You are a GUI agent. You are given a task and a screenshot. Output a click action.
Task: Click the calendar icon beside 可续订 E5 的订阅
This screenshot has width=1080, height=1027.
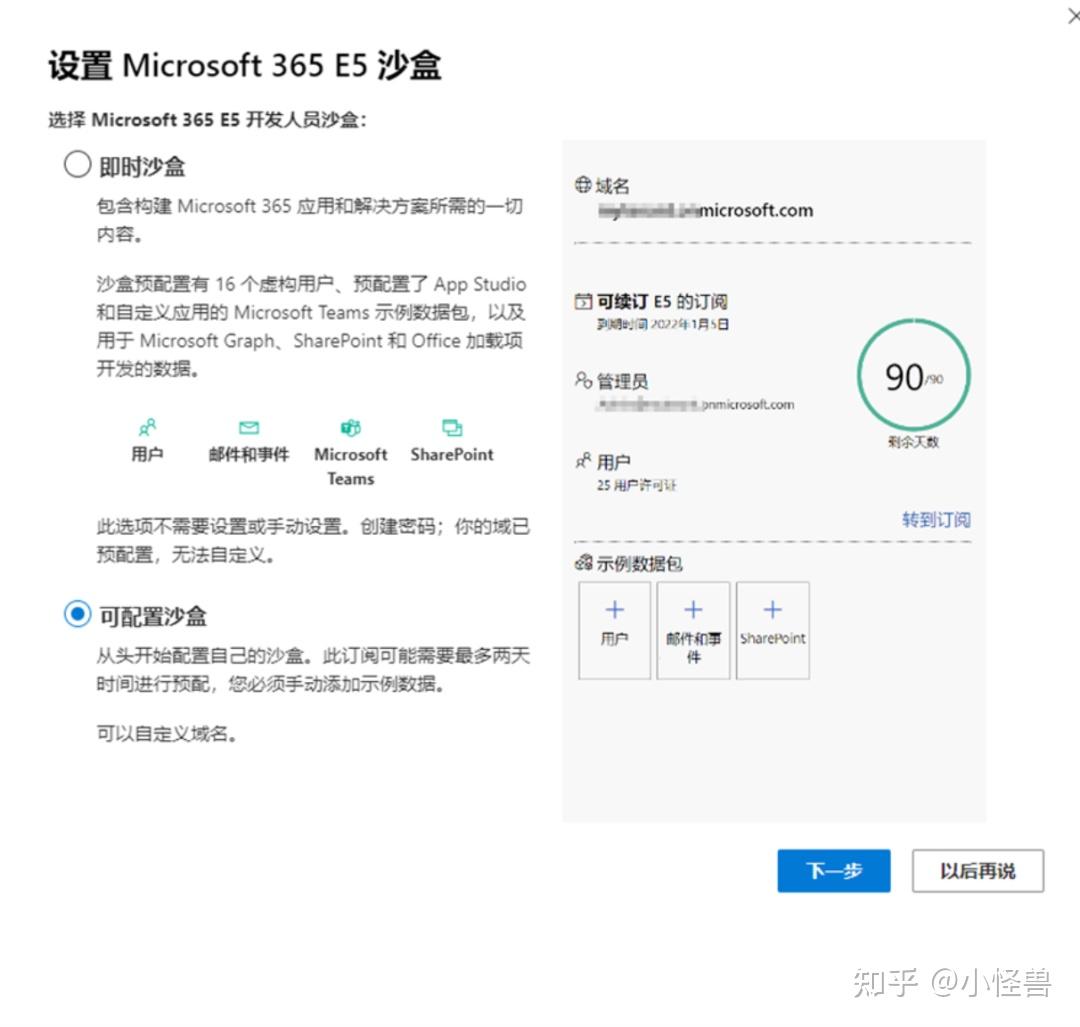(x=583, y=301)
